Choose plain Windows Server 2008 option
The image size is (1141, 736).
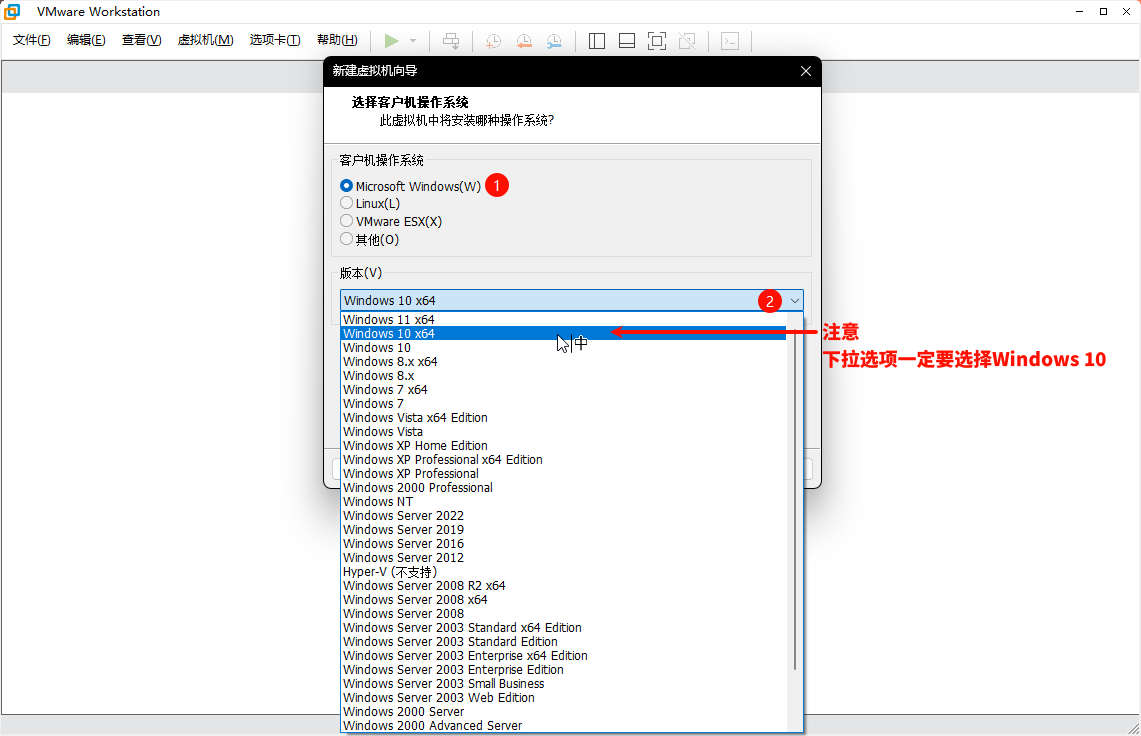pos(563,614)
